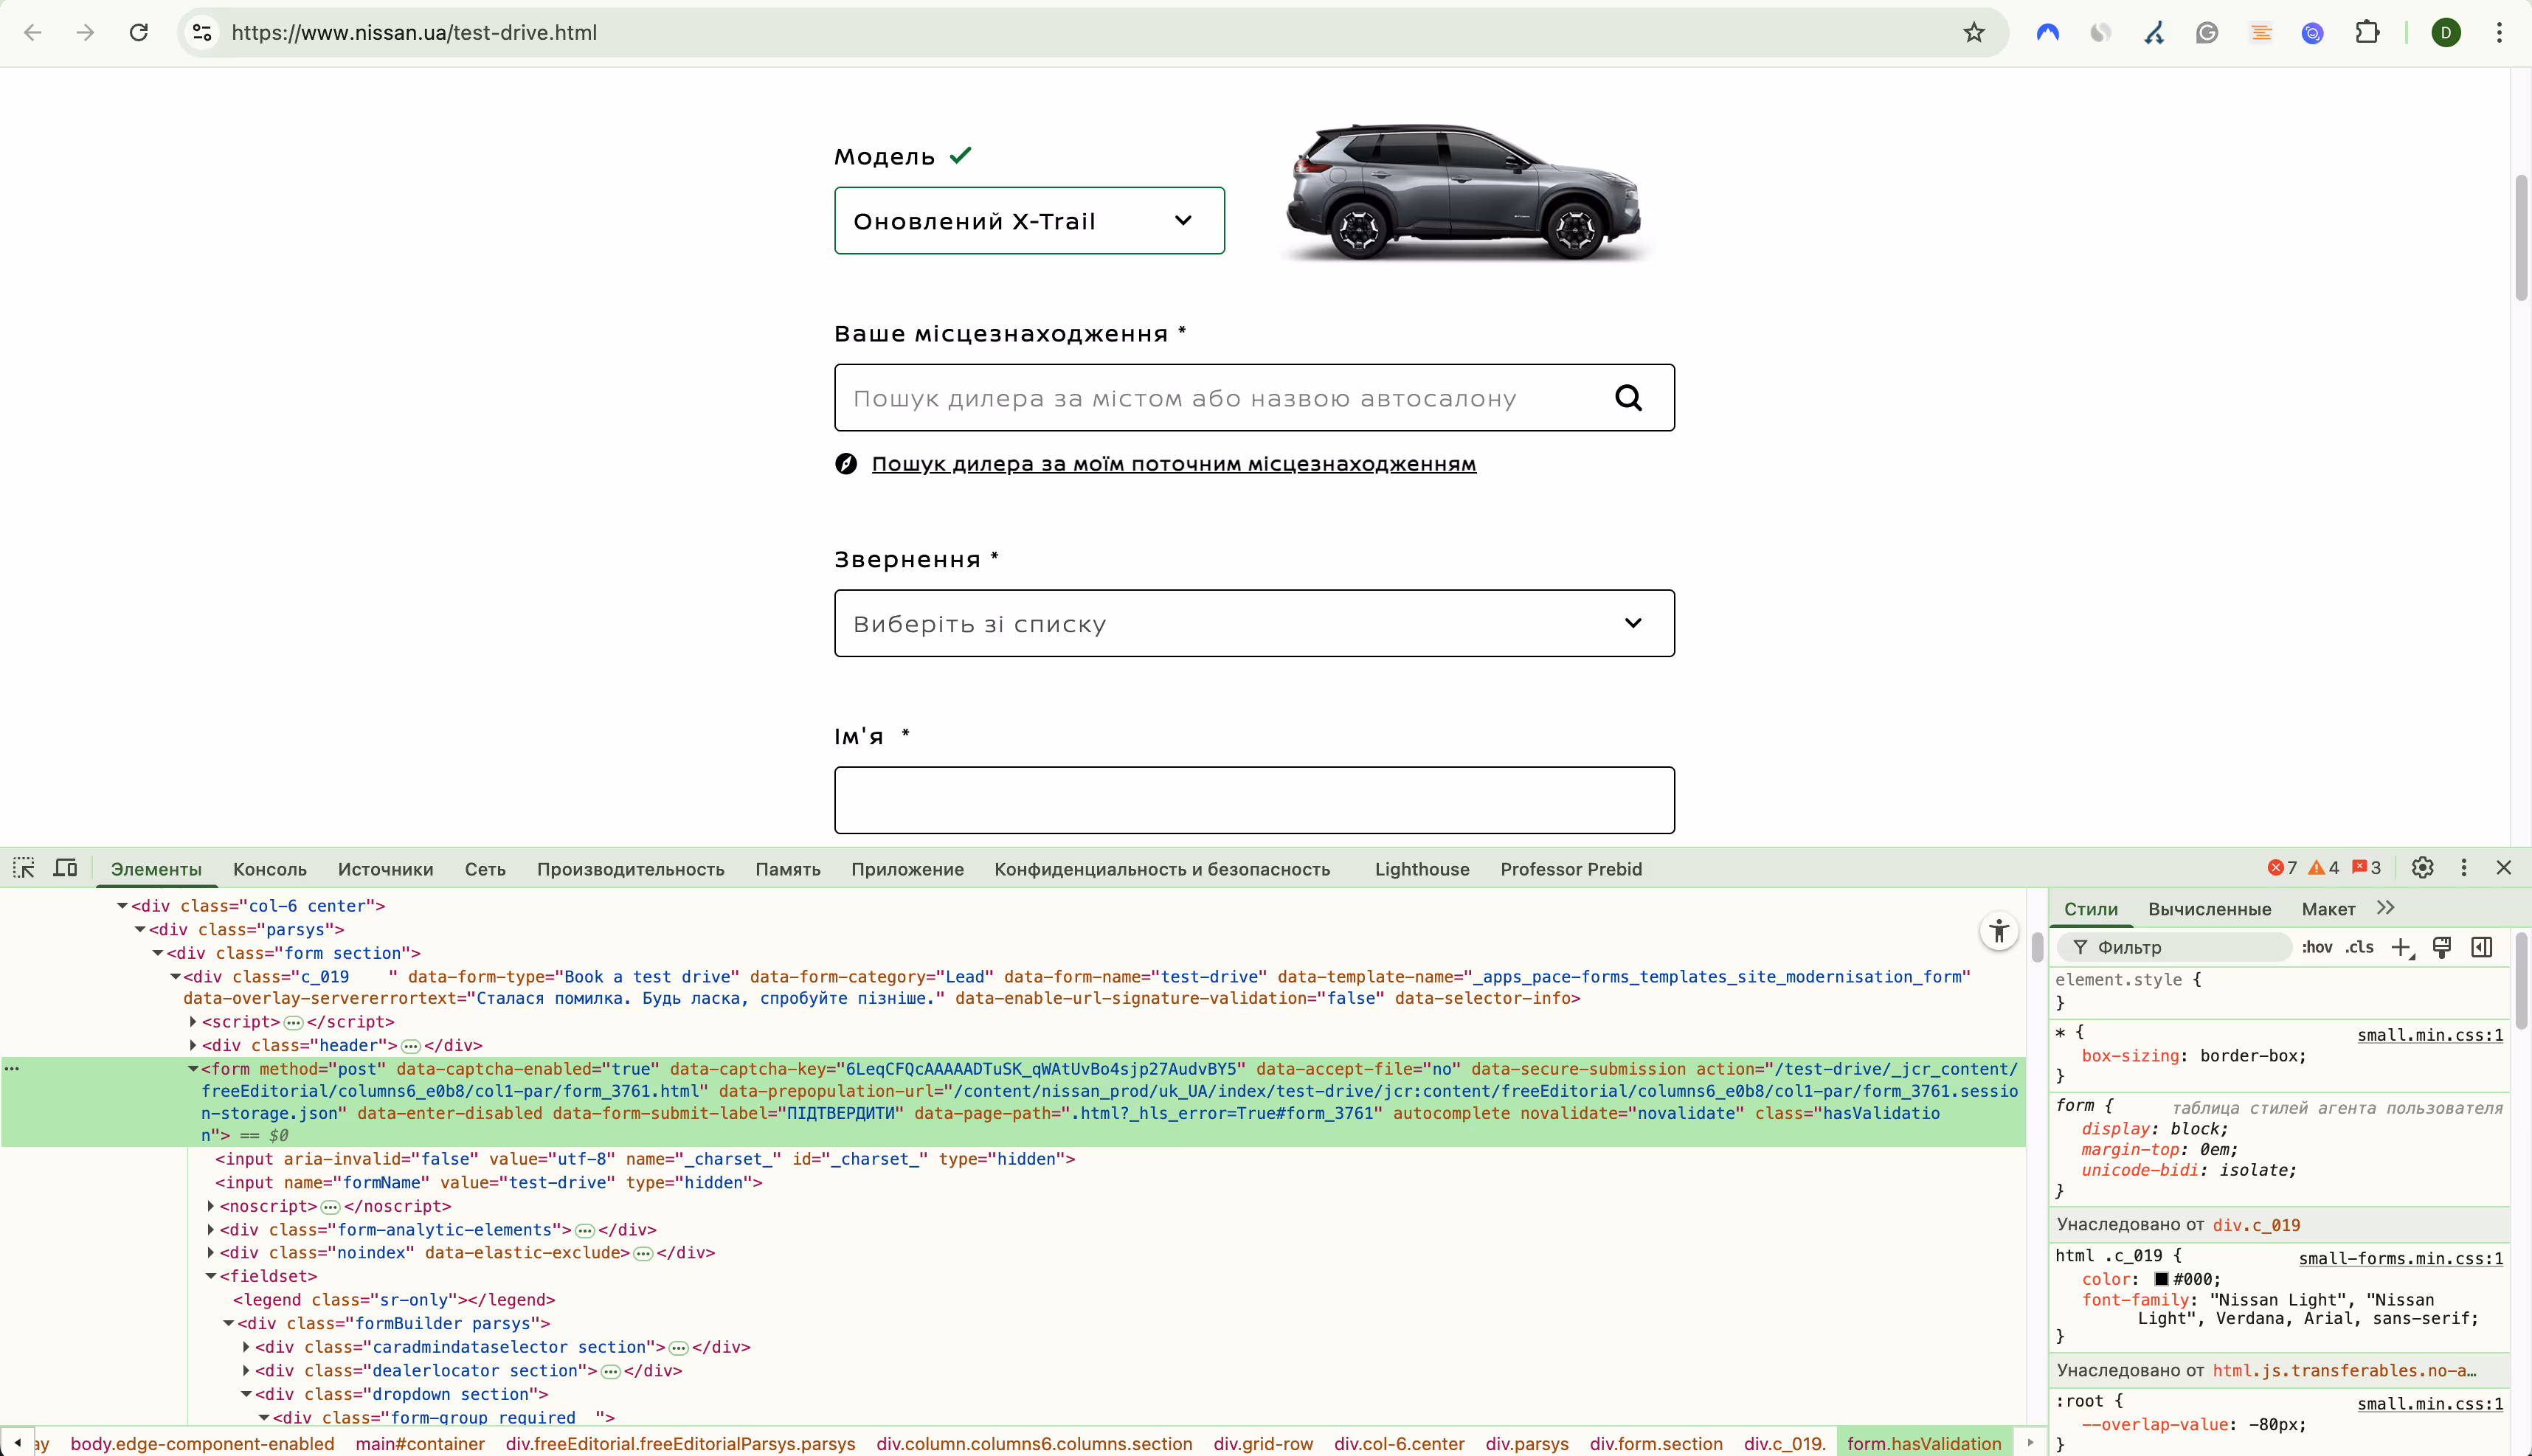
Task: Activate the DevTools element inspector picker
Action: click(x=24, y=868)
